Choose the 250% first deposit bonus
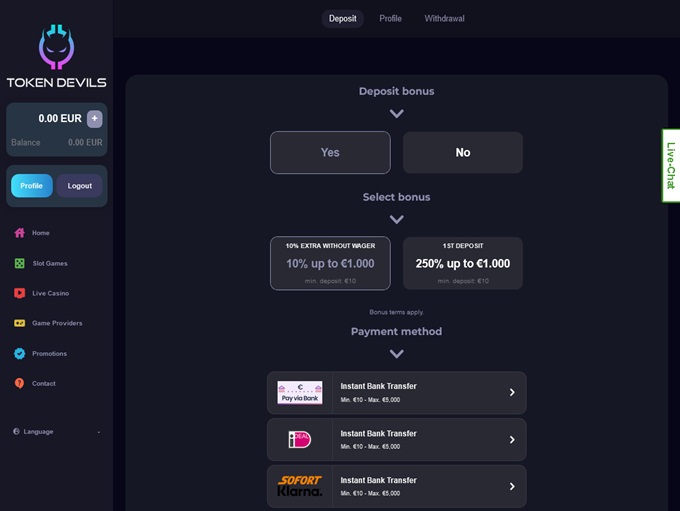680x511 pixels. (462, 264)
